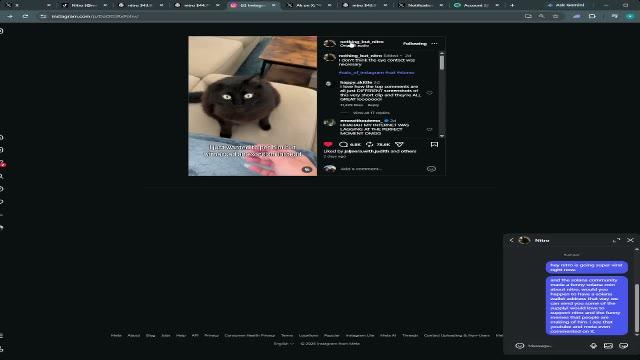Share the post with the paper plane icon
This screenshot has height=360, width=640.
[400, 144]
